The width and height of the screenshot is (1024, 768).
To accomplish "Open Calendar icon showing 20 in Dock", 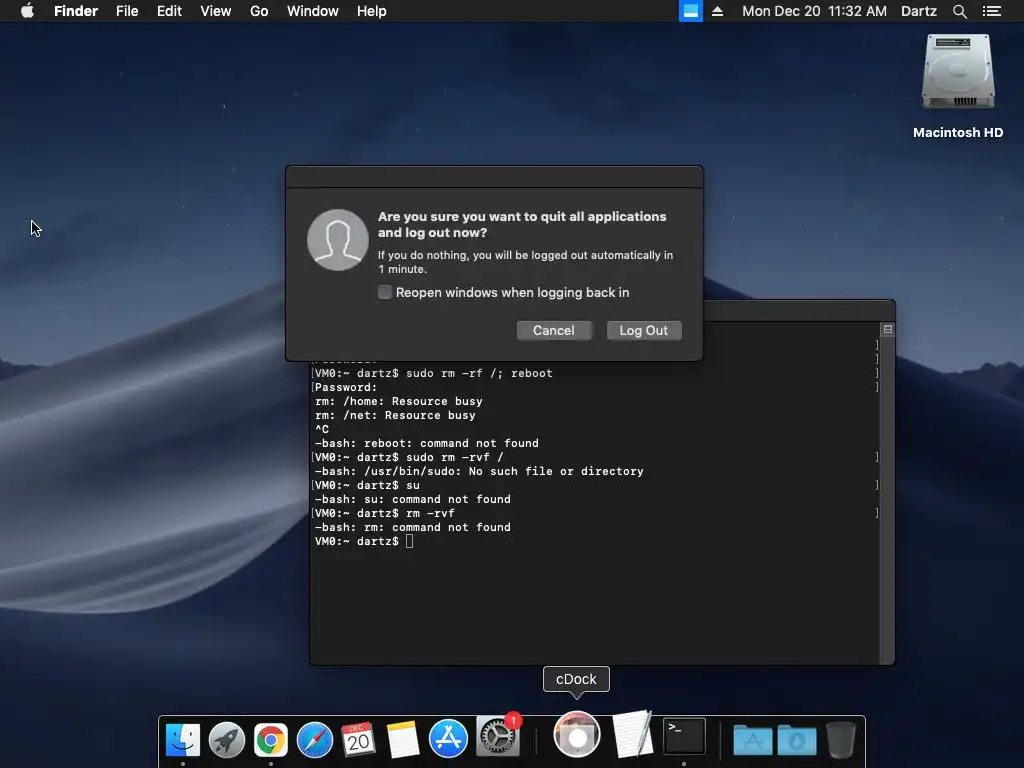I will 358,739.
